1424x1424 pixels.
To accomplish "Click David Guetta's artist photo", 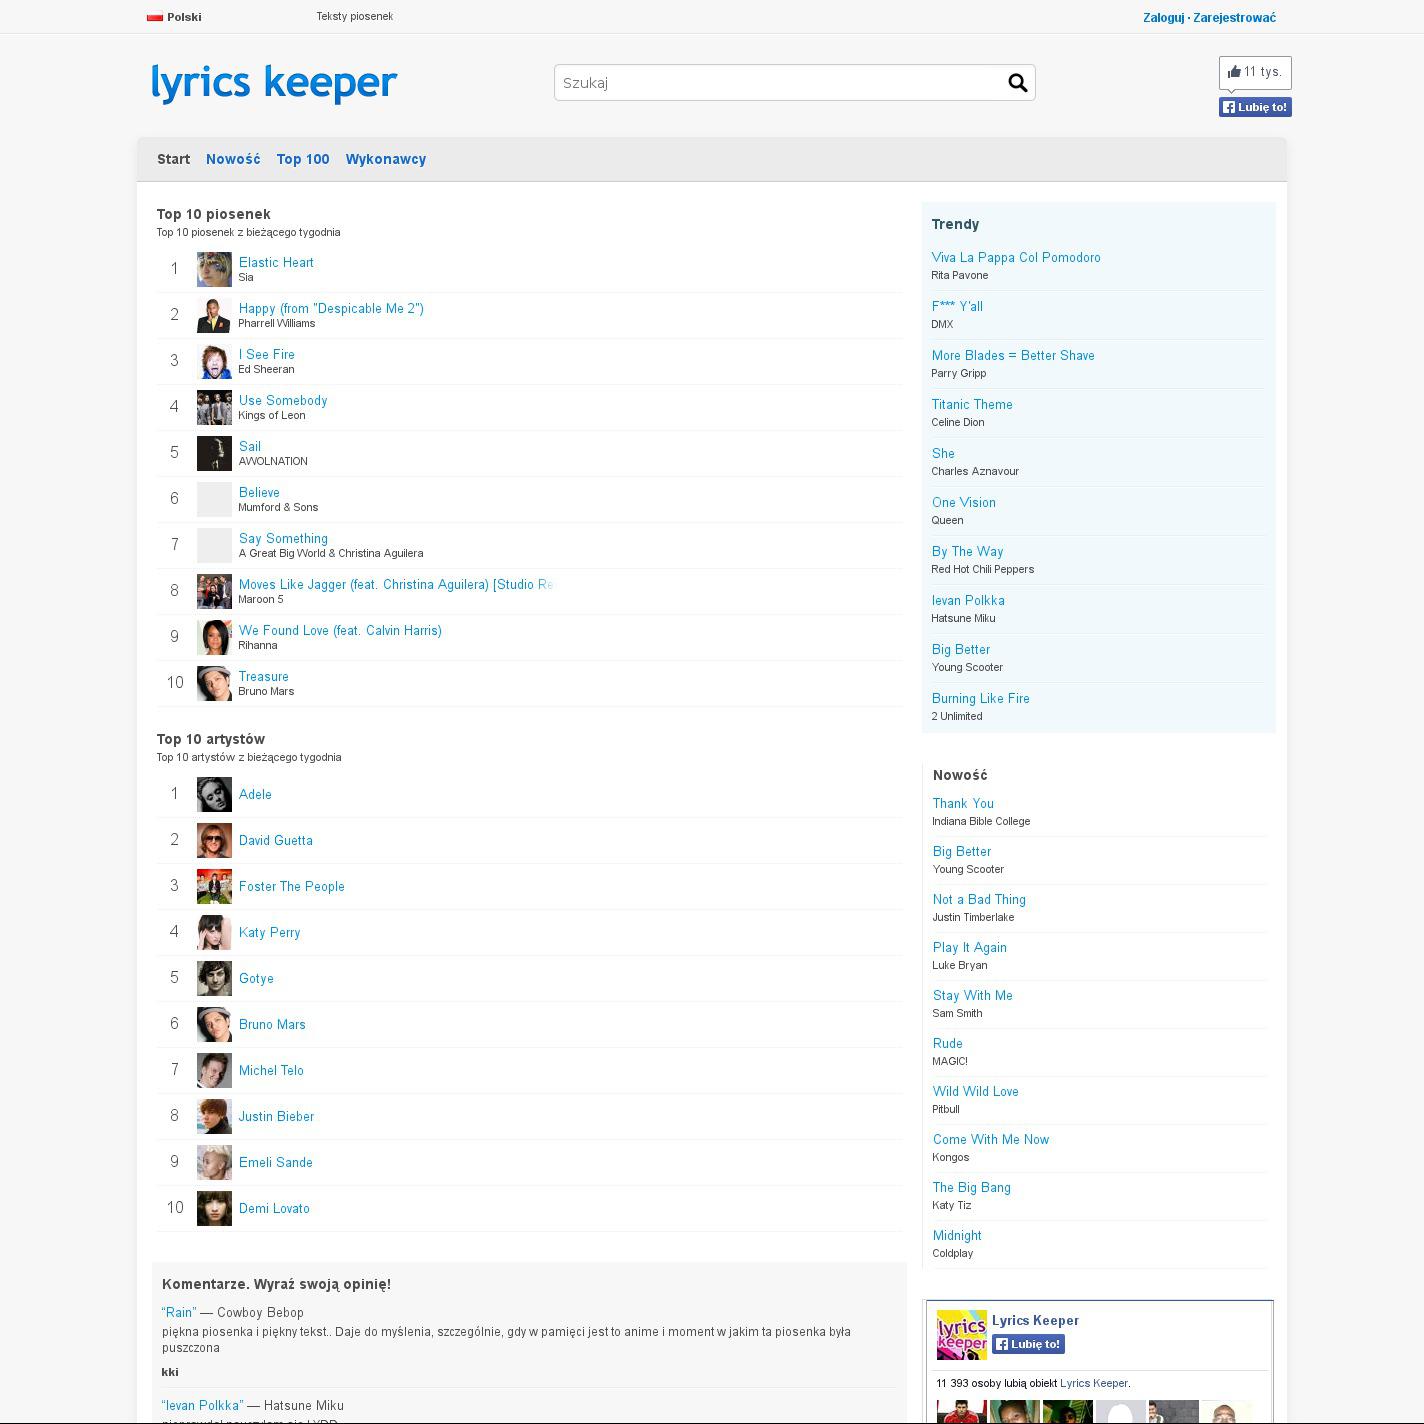I will click(x=214, y=841).
